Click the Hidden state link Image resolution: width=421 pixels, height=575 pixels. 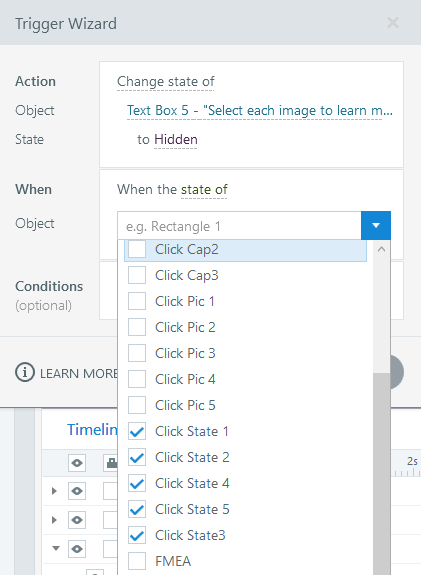point(176,139)
